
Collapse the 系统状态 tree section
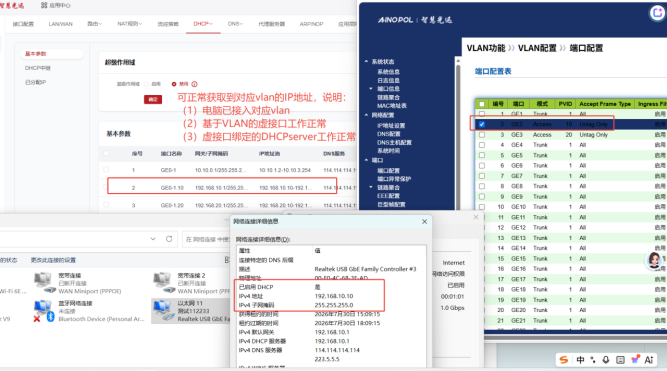coord(366,62)
